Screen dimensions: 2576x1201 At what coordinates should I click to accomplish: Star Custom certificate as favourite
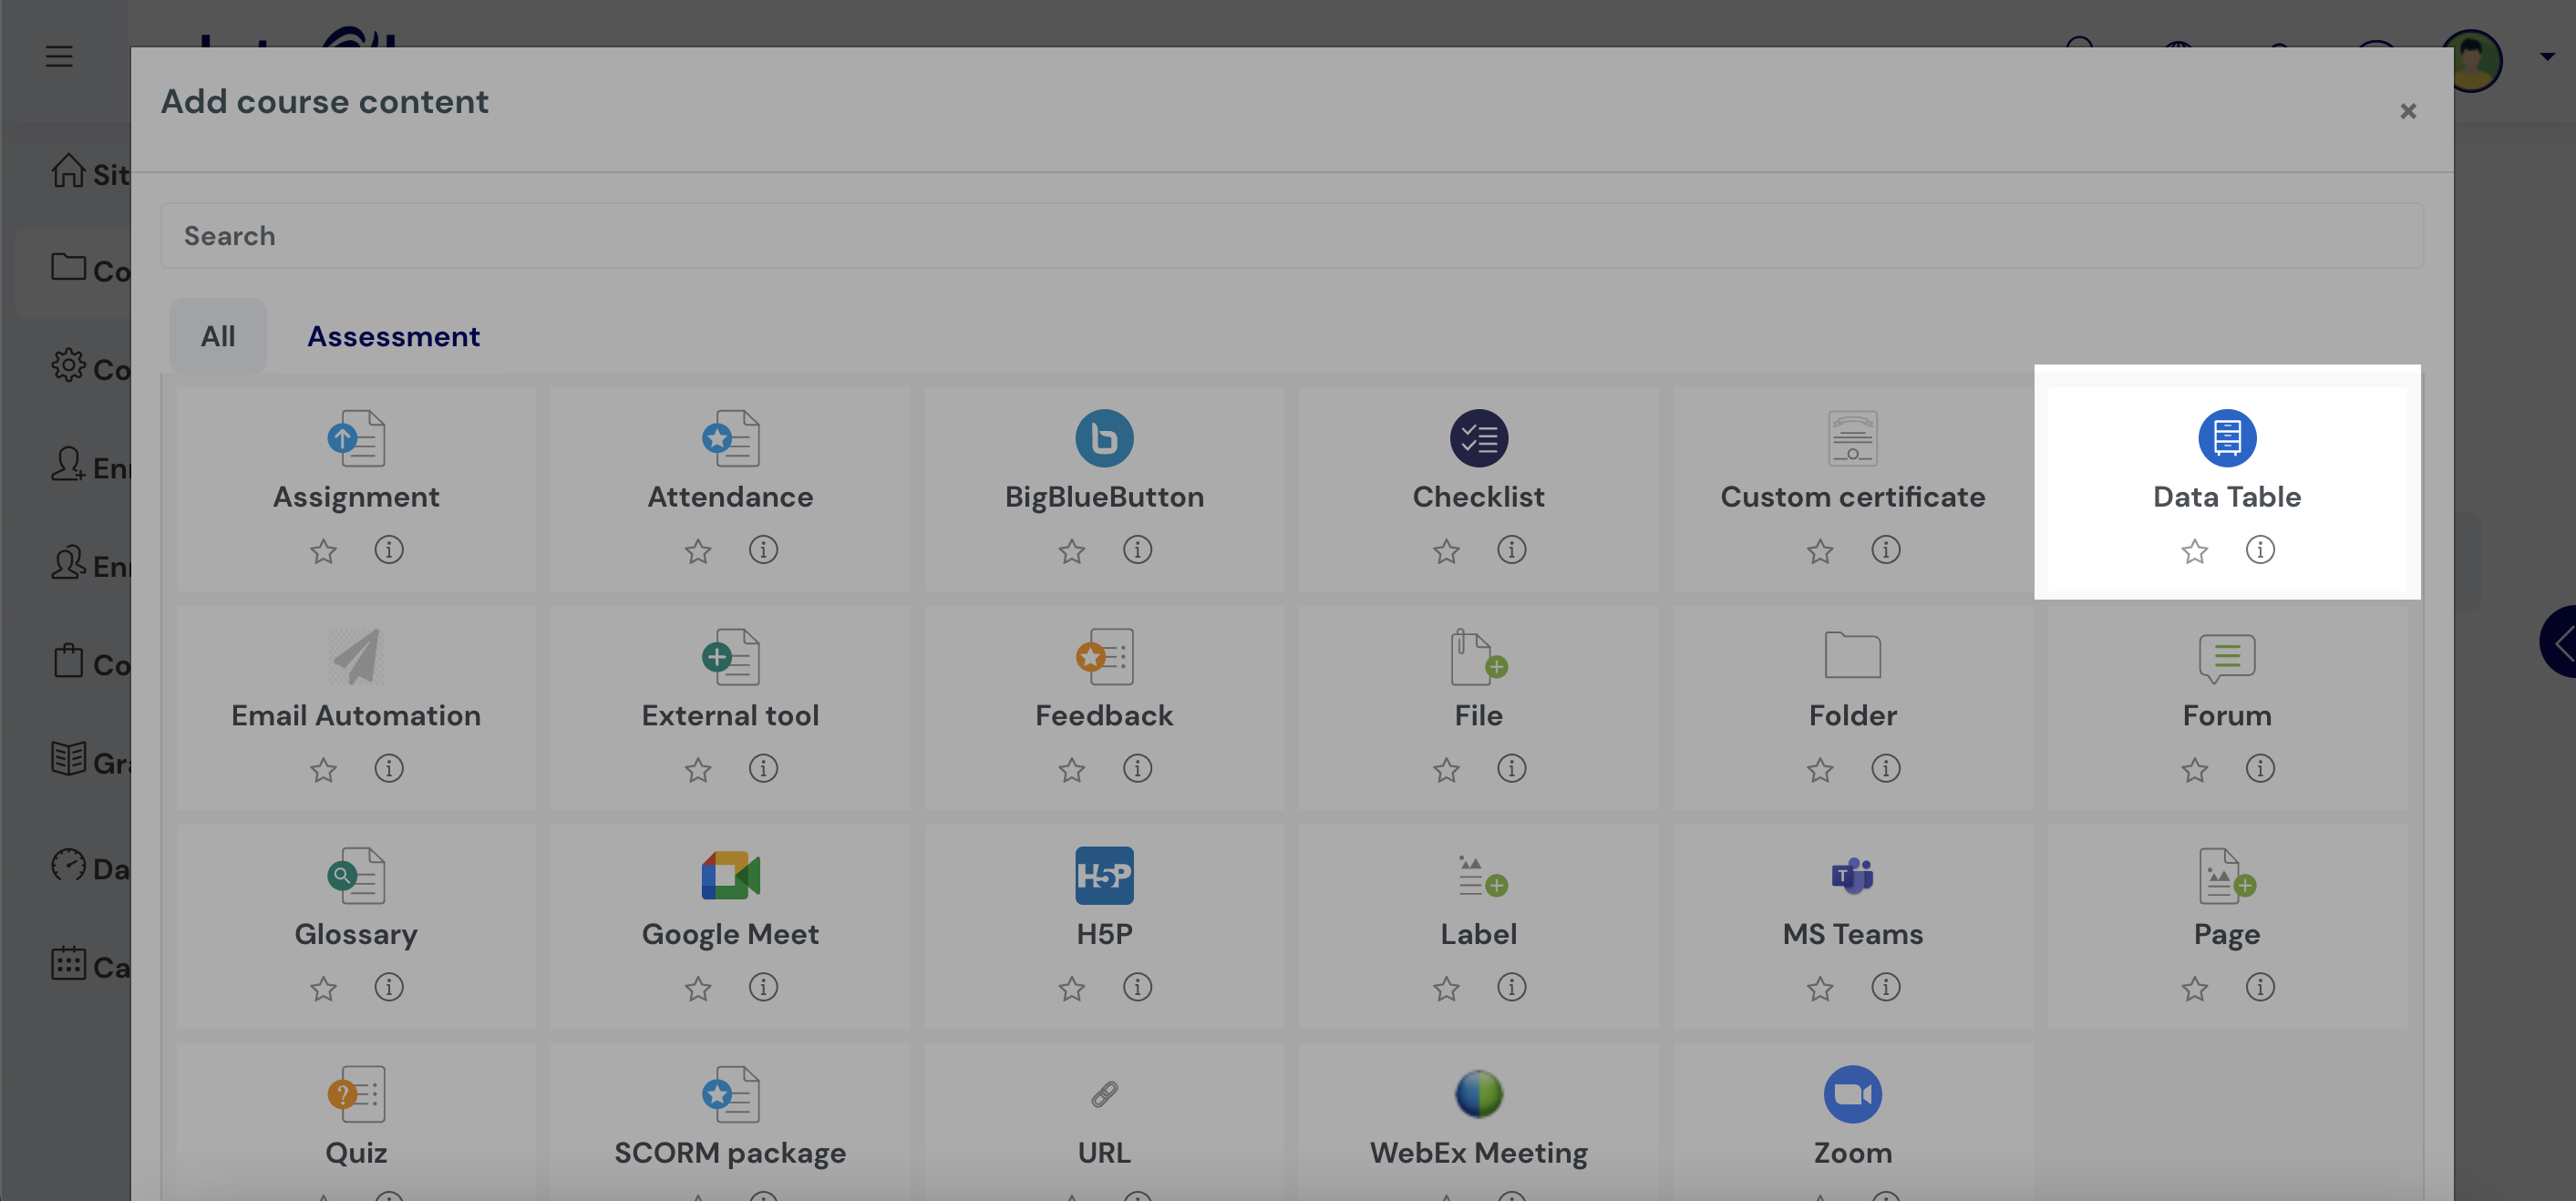1819,551
